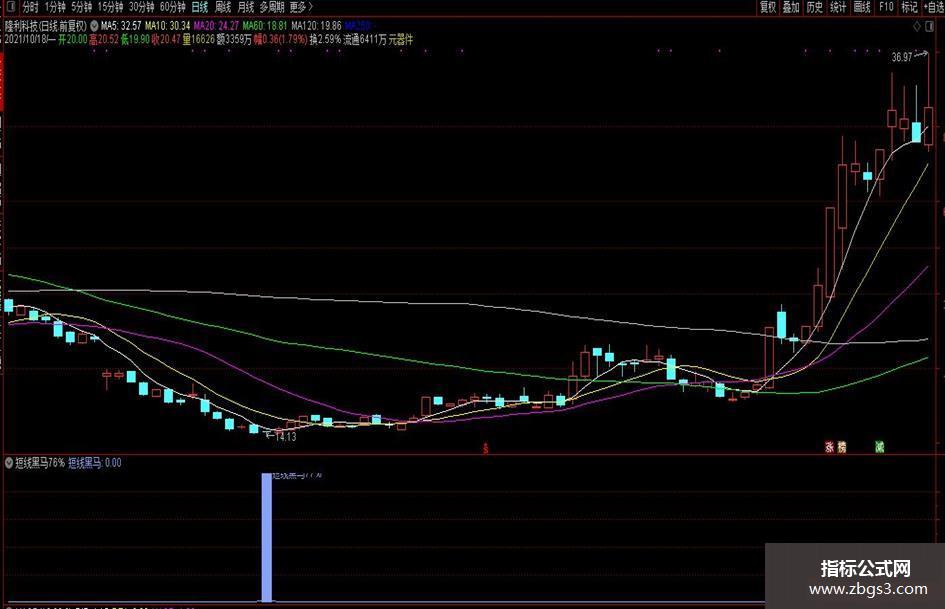The image size is (945, 609).
Task: Click the 14.13 low price label
Action: click(x=285, y=437)
